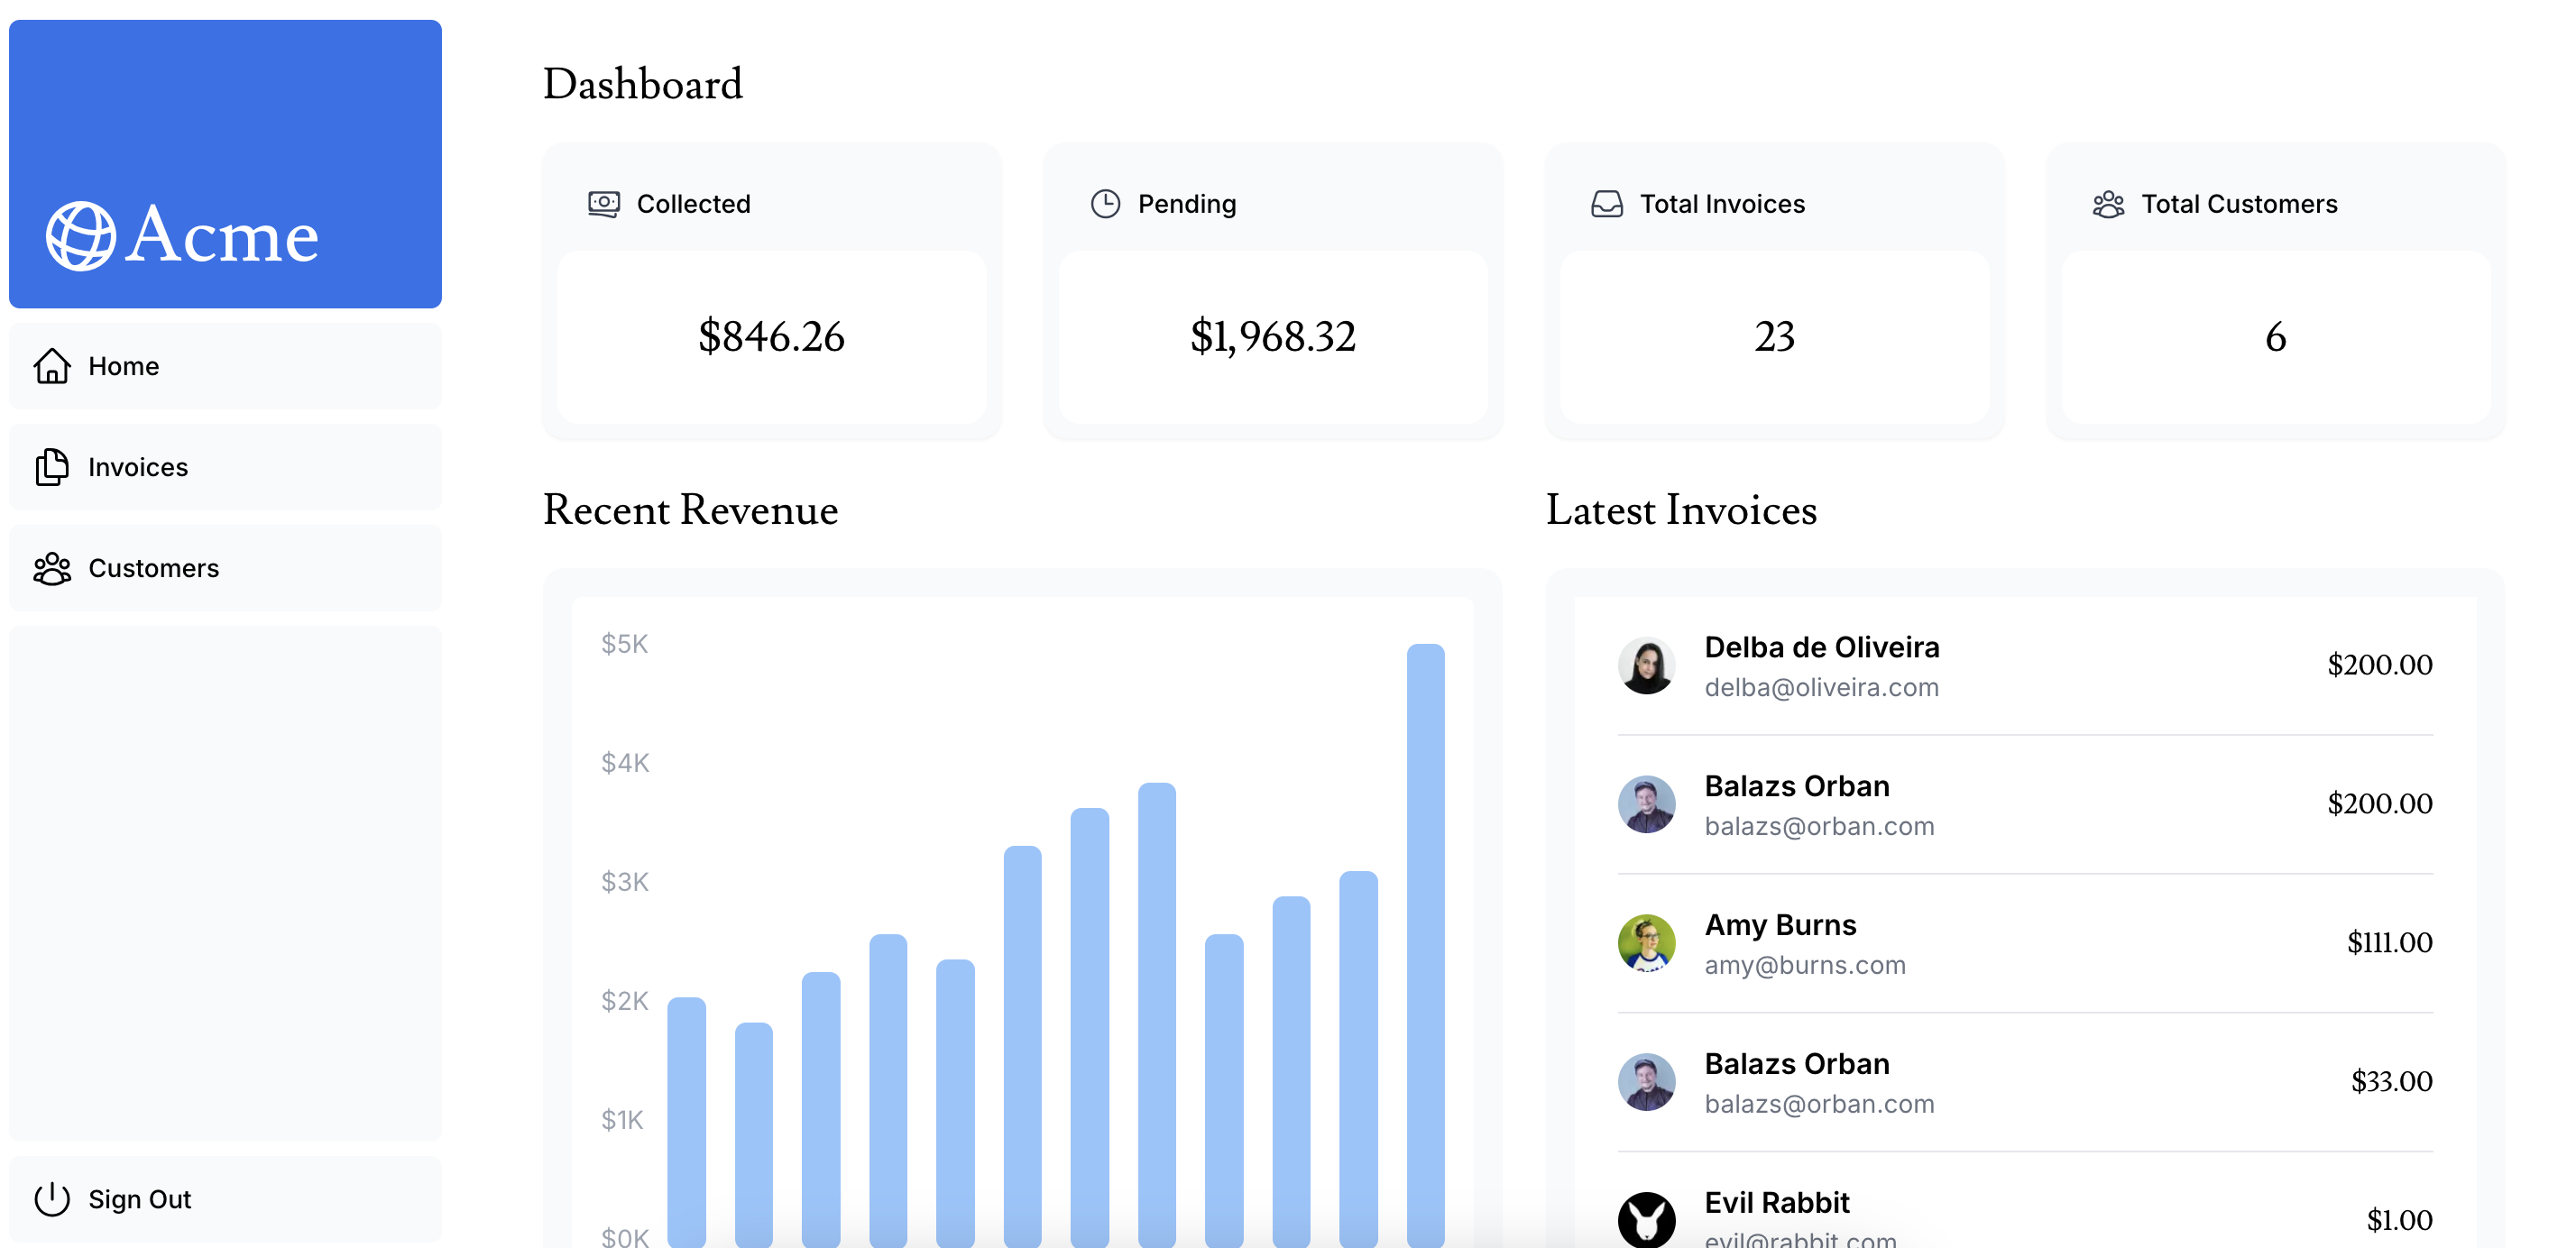Click the $33.00 invoice amount
Viewport: 2576px width, 1248px height.
click(x=2392, y=1082)
